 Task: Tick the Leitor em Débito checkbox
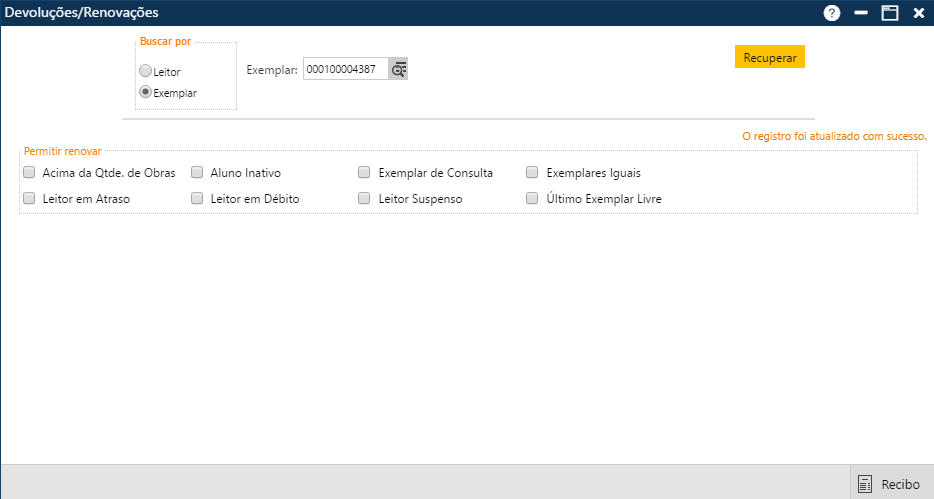click(x=197, y=198)
